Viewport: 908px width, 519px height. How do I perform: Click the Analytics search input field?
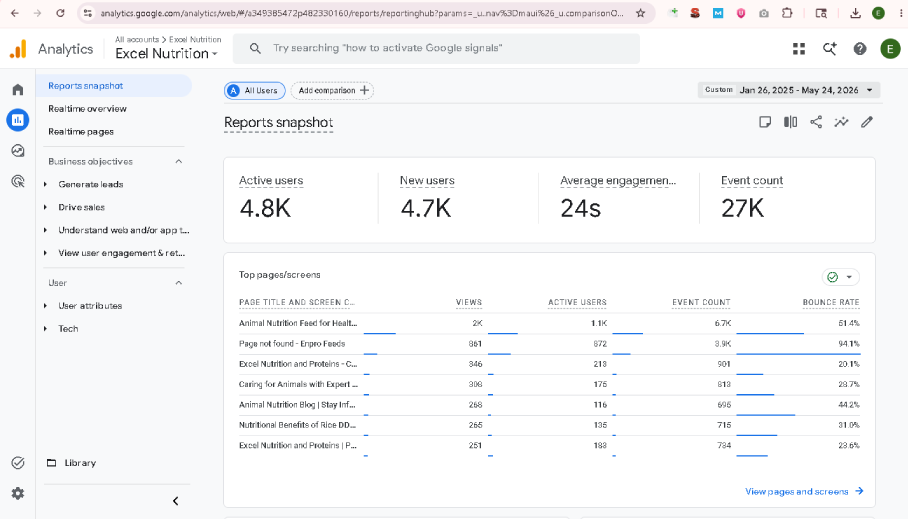(436, 49)
